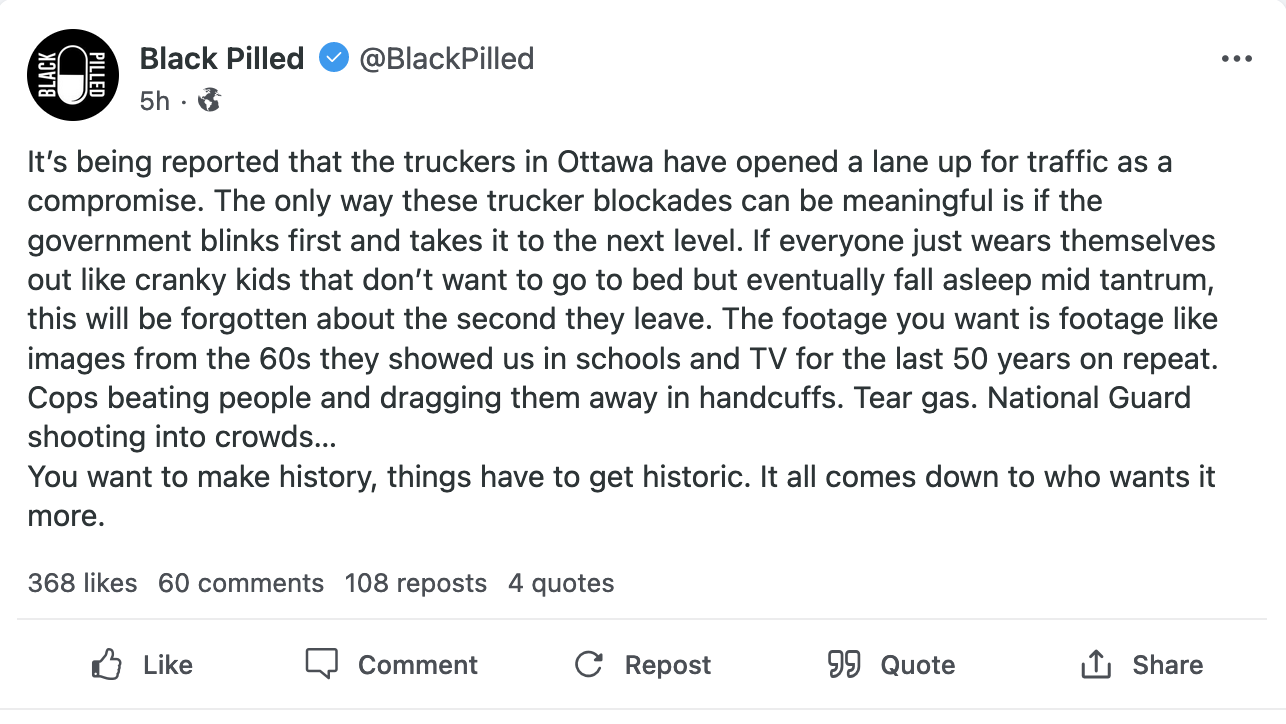Click the blue verified checkmark badge

[333, 59]
